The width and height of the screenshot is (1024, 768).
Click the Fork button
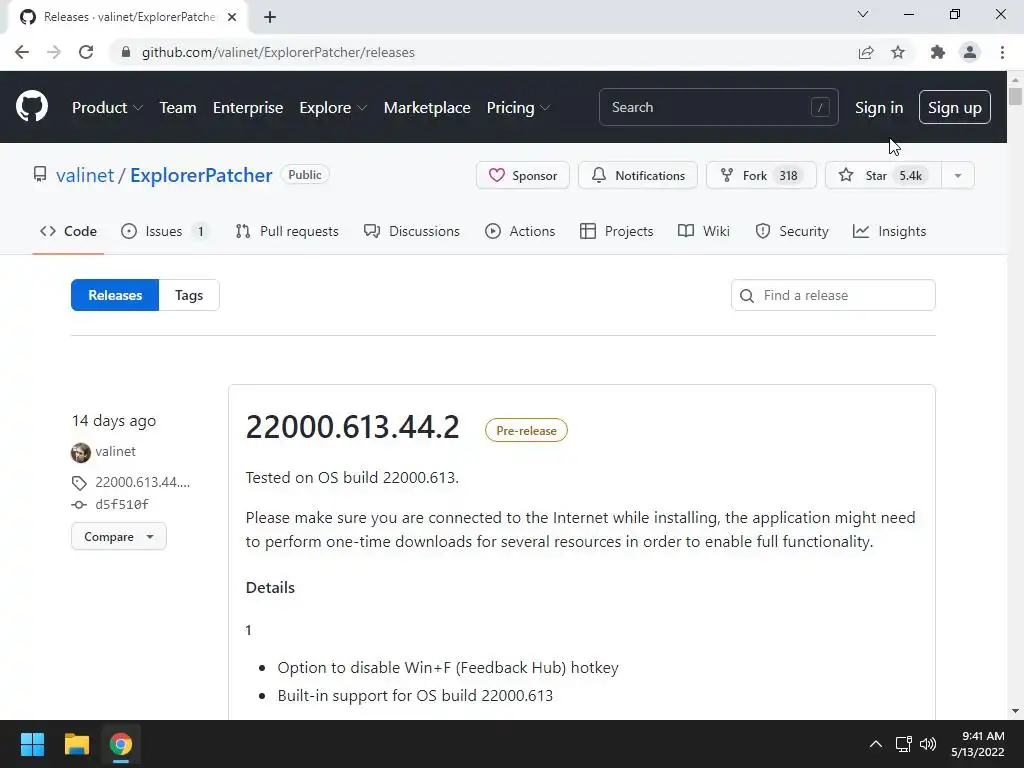(x=761, y=175)
